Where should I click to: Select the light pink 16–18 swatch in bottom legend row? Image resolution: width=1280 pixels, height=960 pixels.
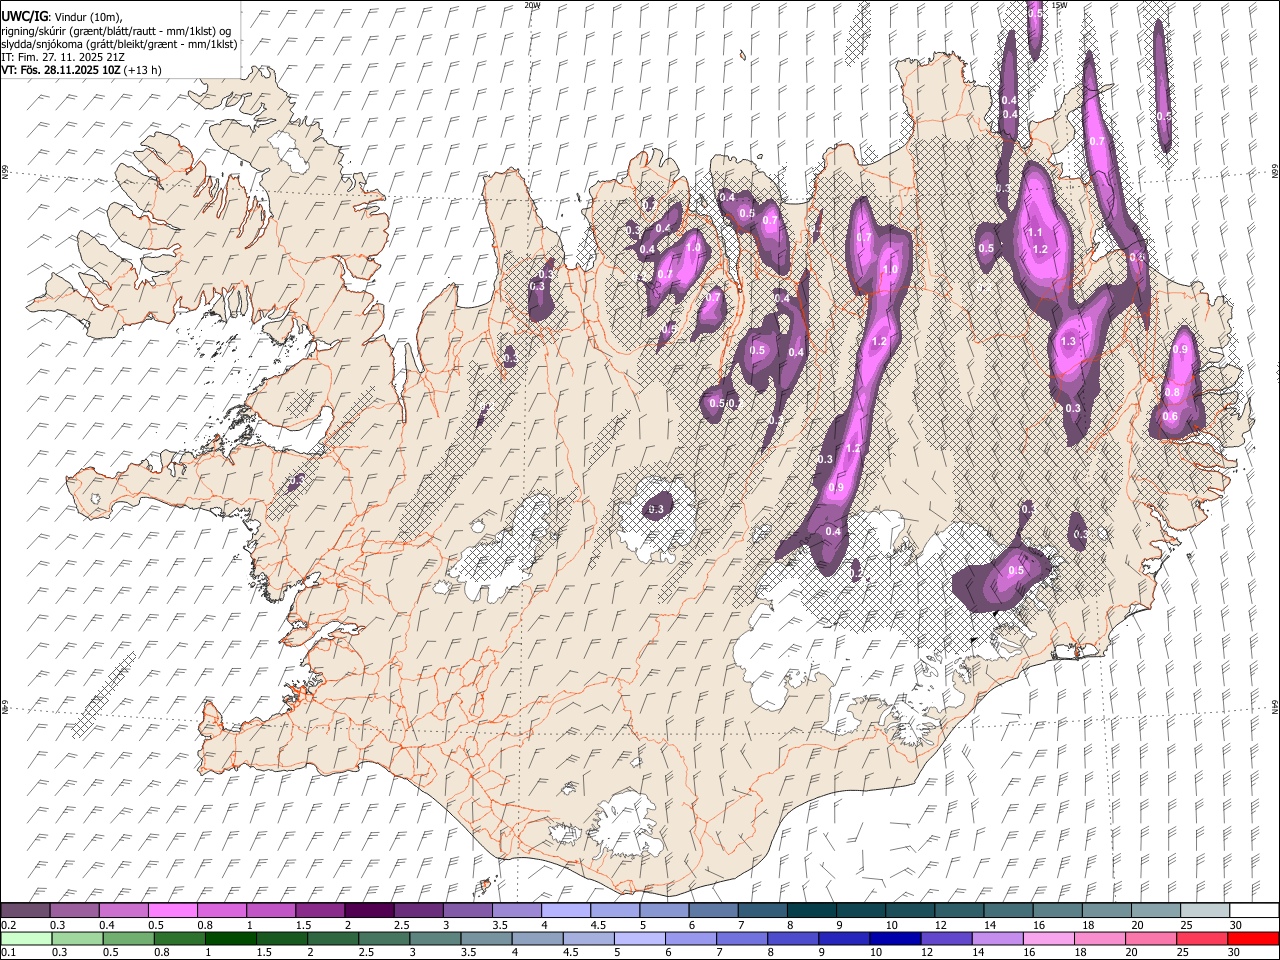1048,938
